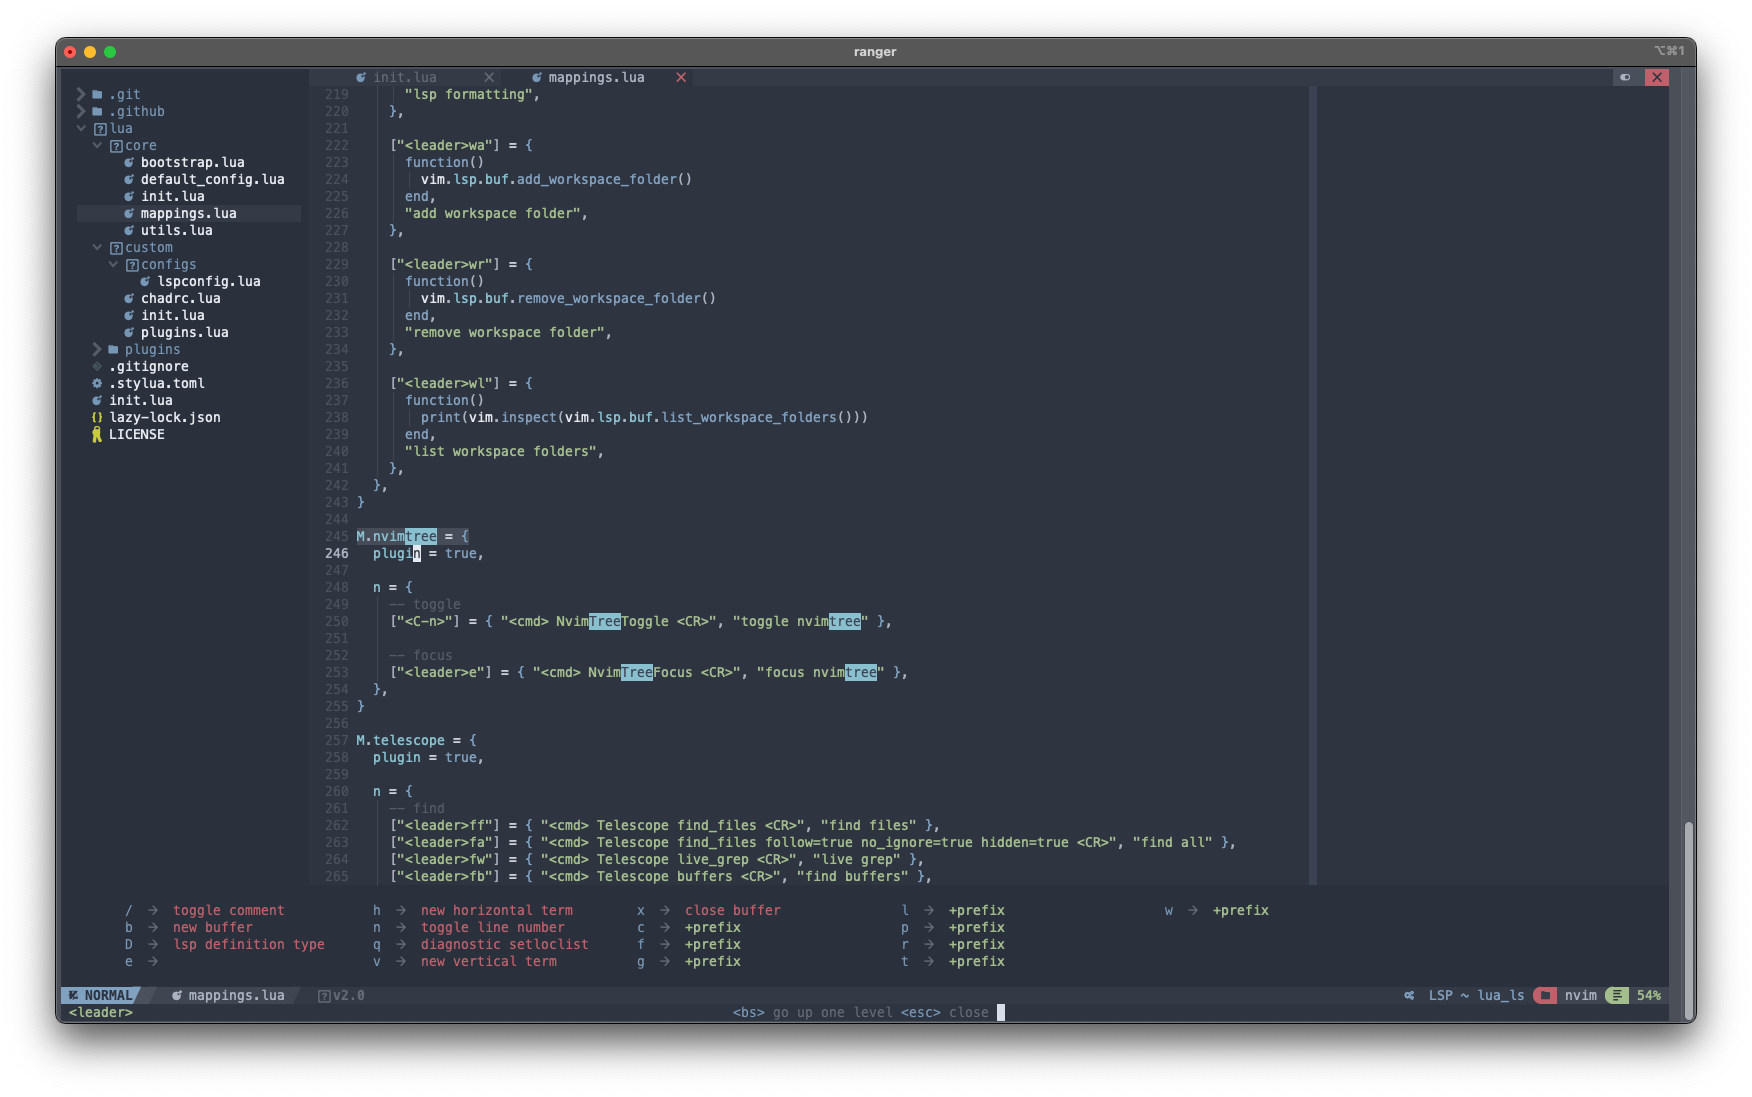Expand the .github folder in the sidebar

coord(79,111)
